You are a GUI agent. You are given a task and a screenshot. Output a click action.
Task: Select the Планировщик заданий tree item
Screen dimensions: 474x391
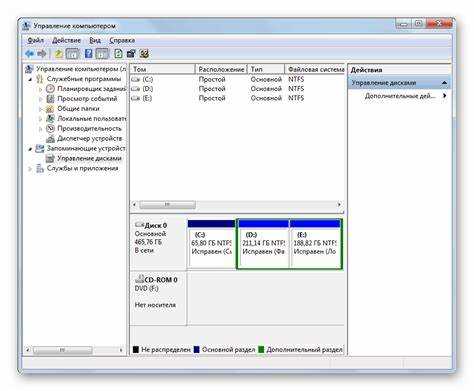pyautogui.click(x=91, y=89)
